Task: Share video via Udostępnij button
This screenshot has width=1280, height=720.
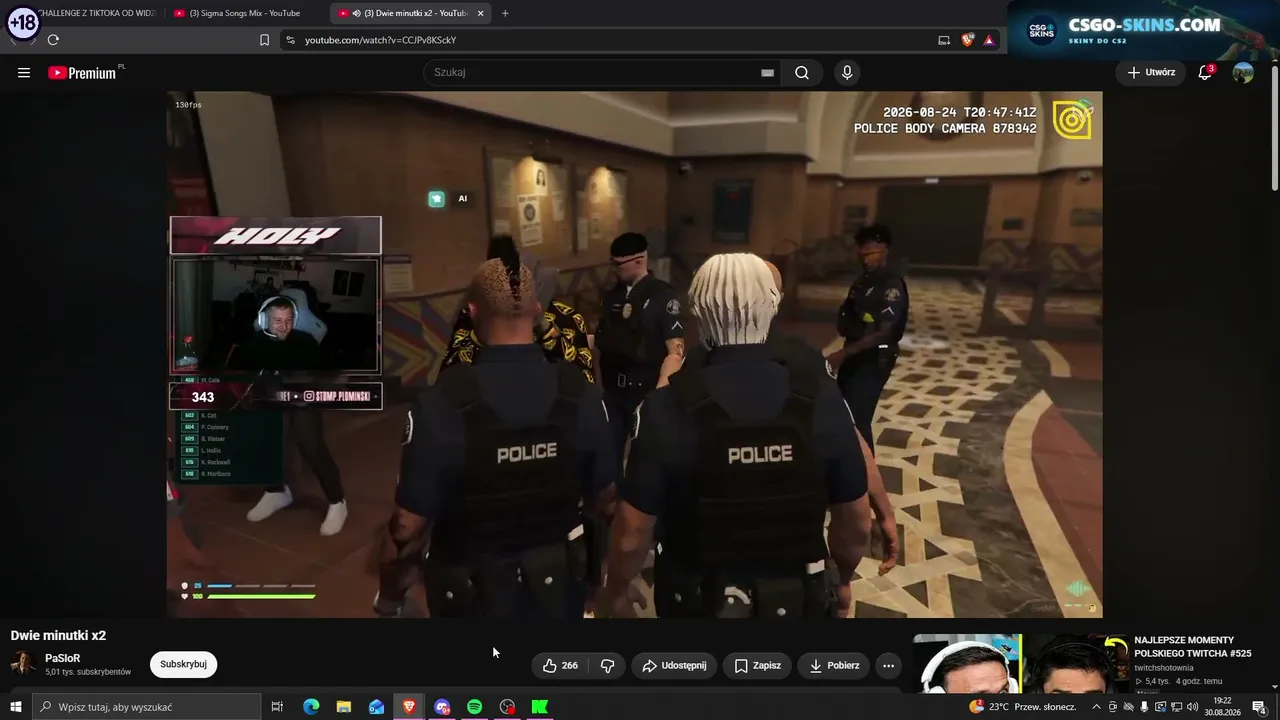Action: 674,665
